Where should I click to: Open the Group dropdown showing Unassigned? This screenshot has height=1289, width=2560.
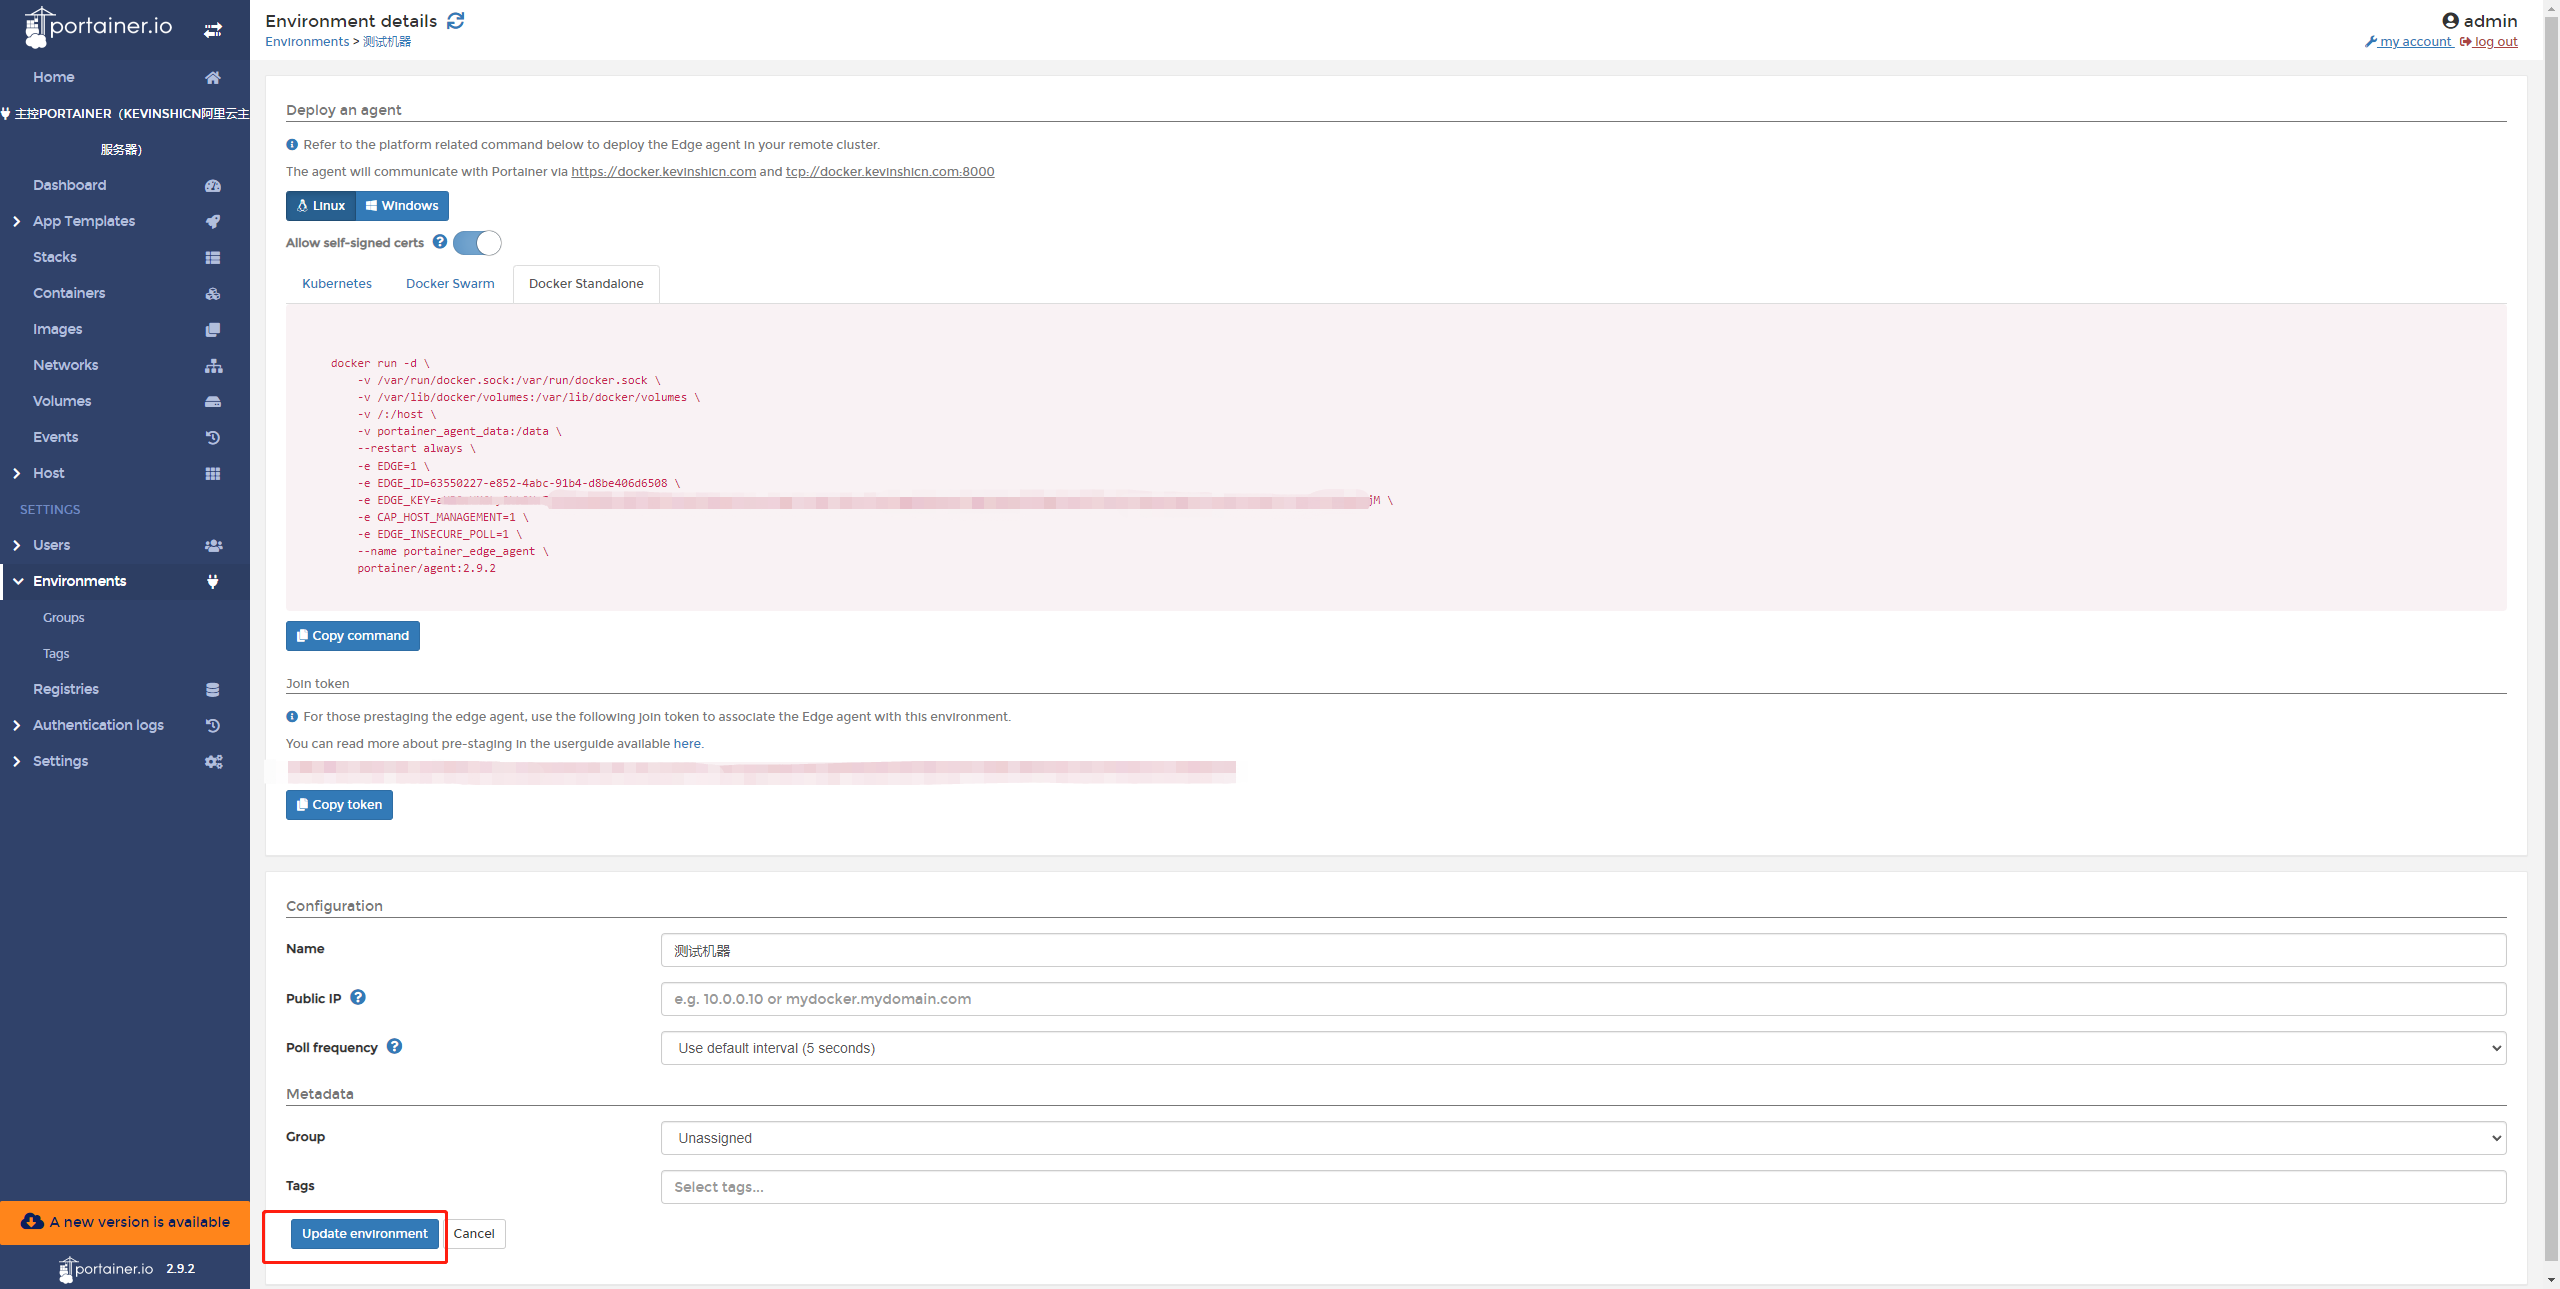pos(1583,1138)
